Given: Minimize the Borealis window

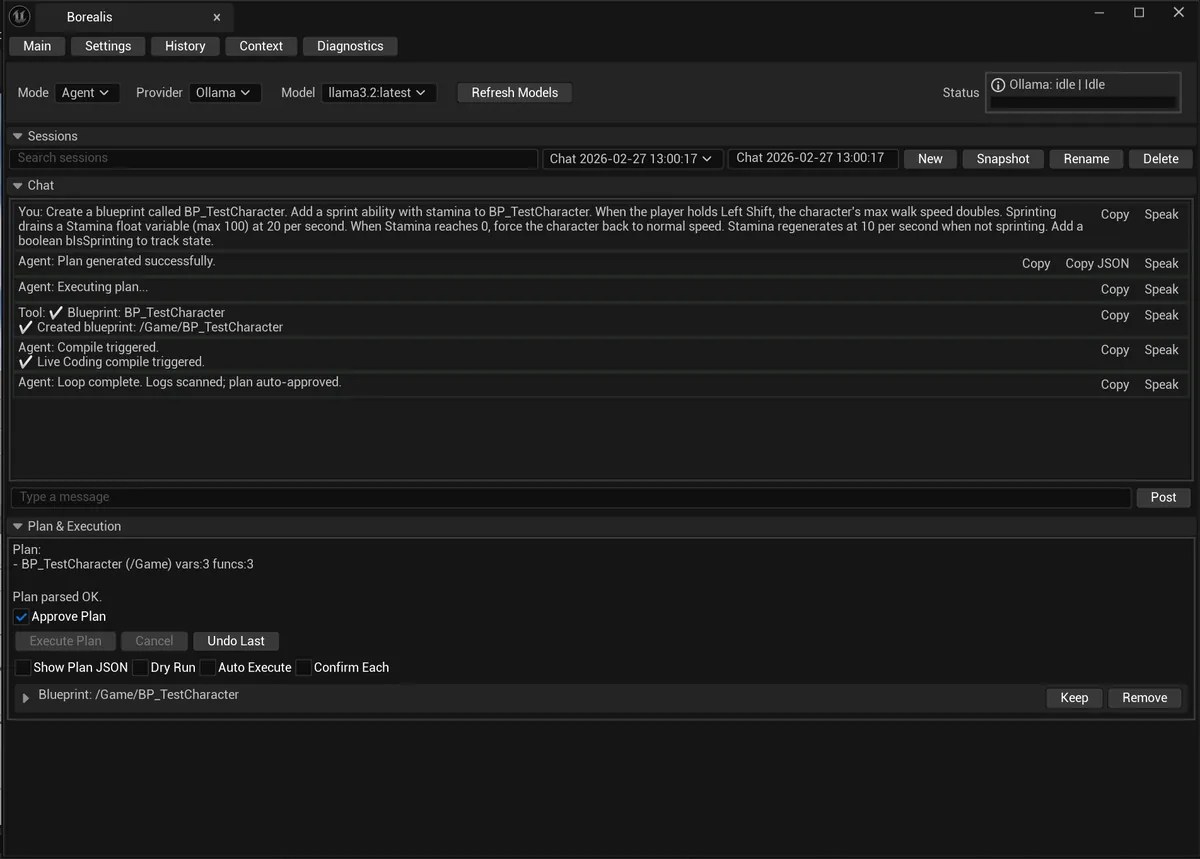Looking at the screenshot, I should pos(1100,13).
